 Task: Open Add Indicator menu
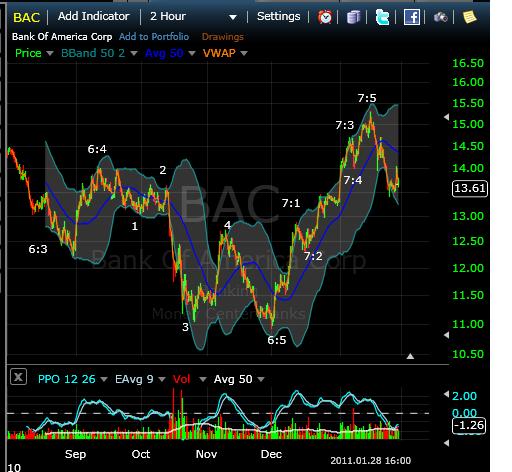(93, 16)
